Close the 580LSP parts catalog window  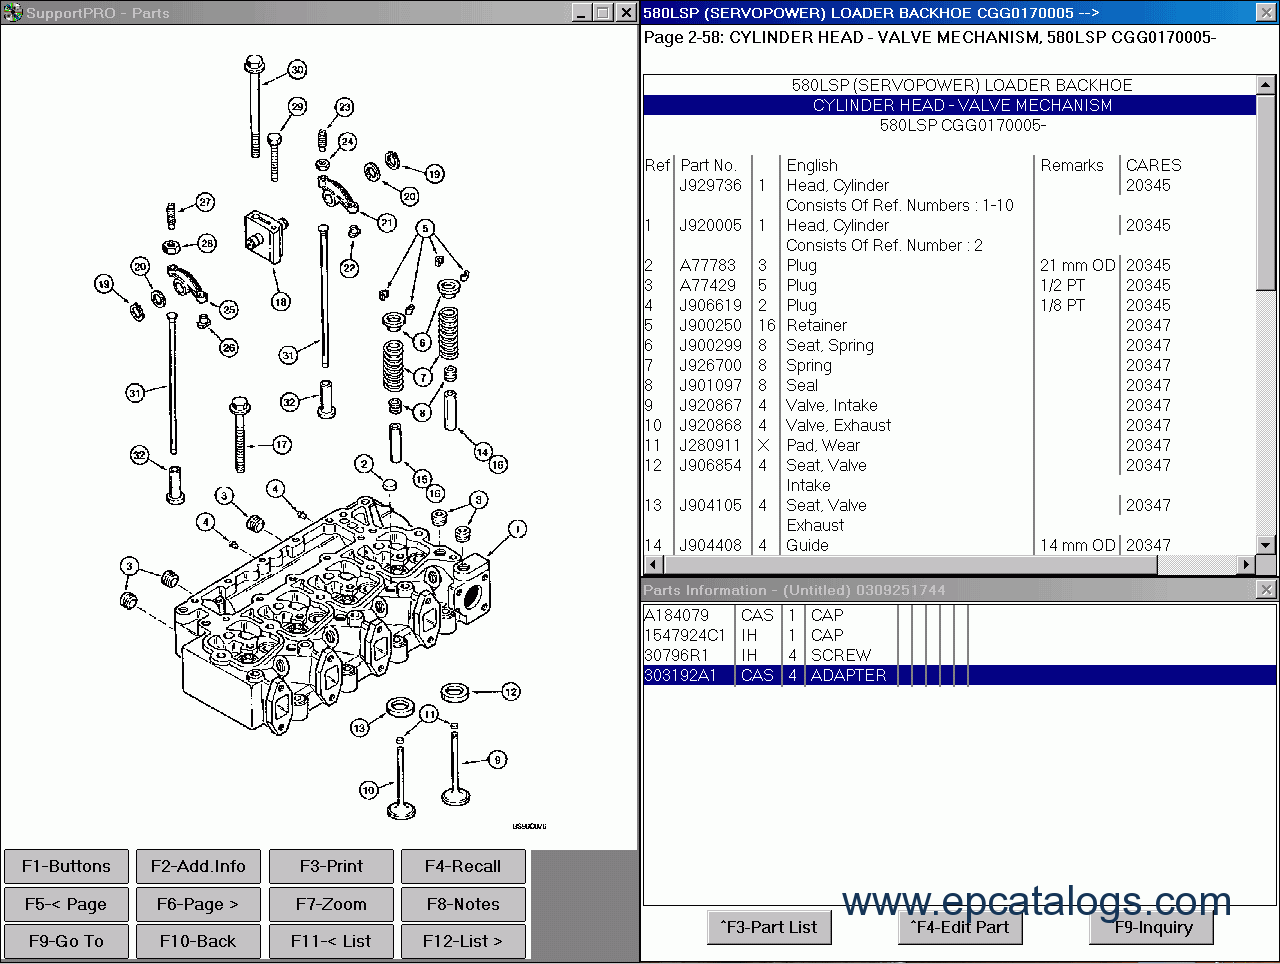coord(1266,12)
